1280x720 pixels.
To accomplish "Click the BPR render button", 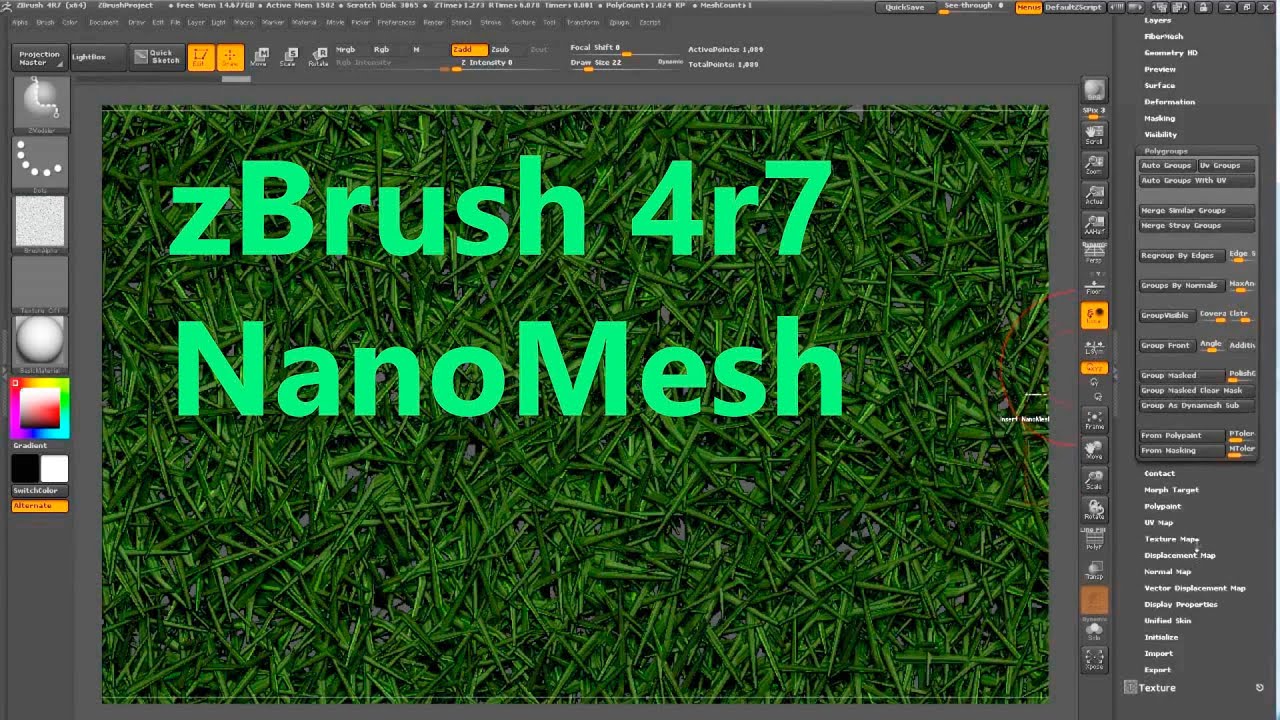I will point(1095,90).
